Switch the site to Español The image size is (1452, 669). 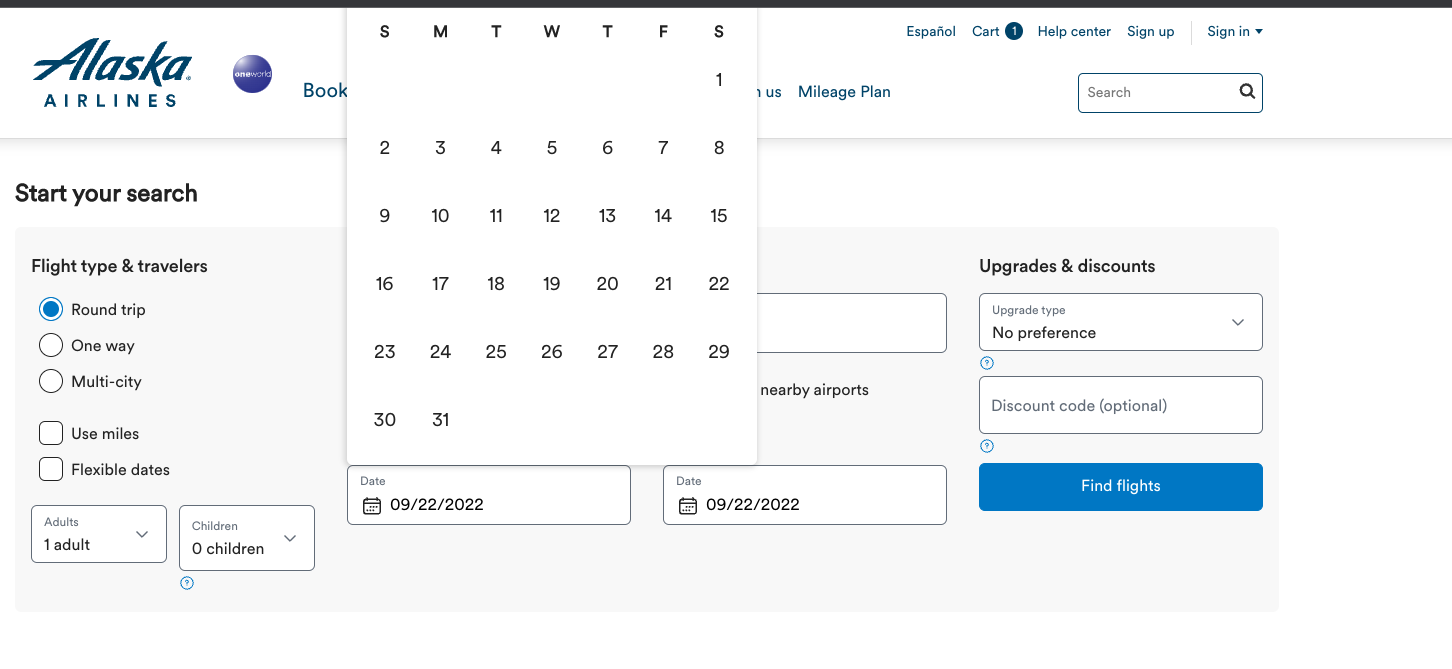point(930,31)
